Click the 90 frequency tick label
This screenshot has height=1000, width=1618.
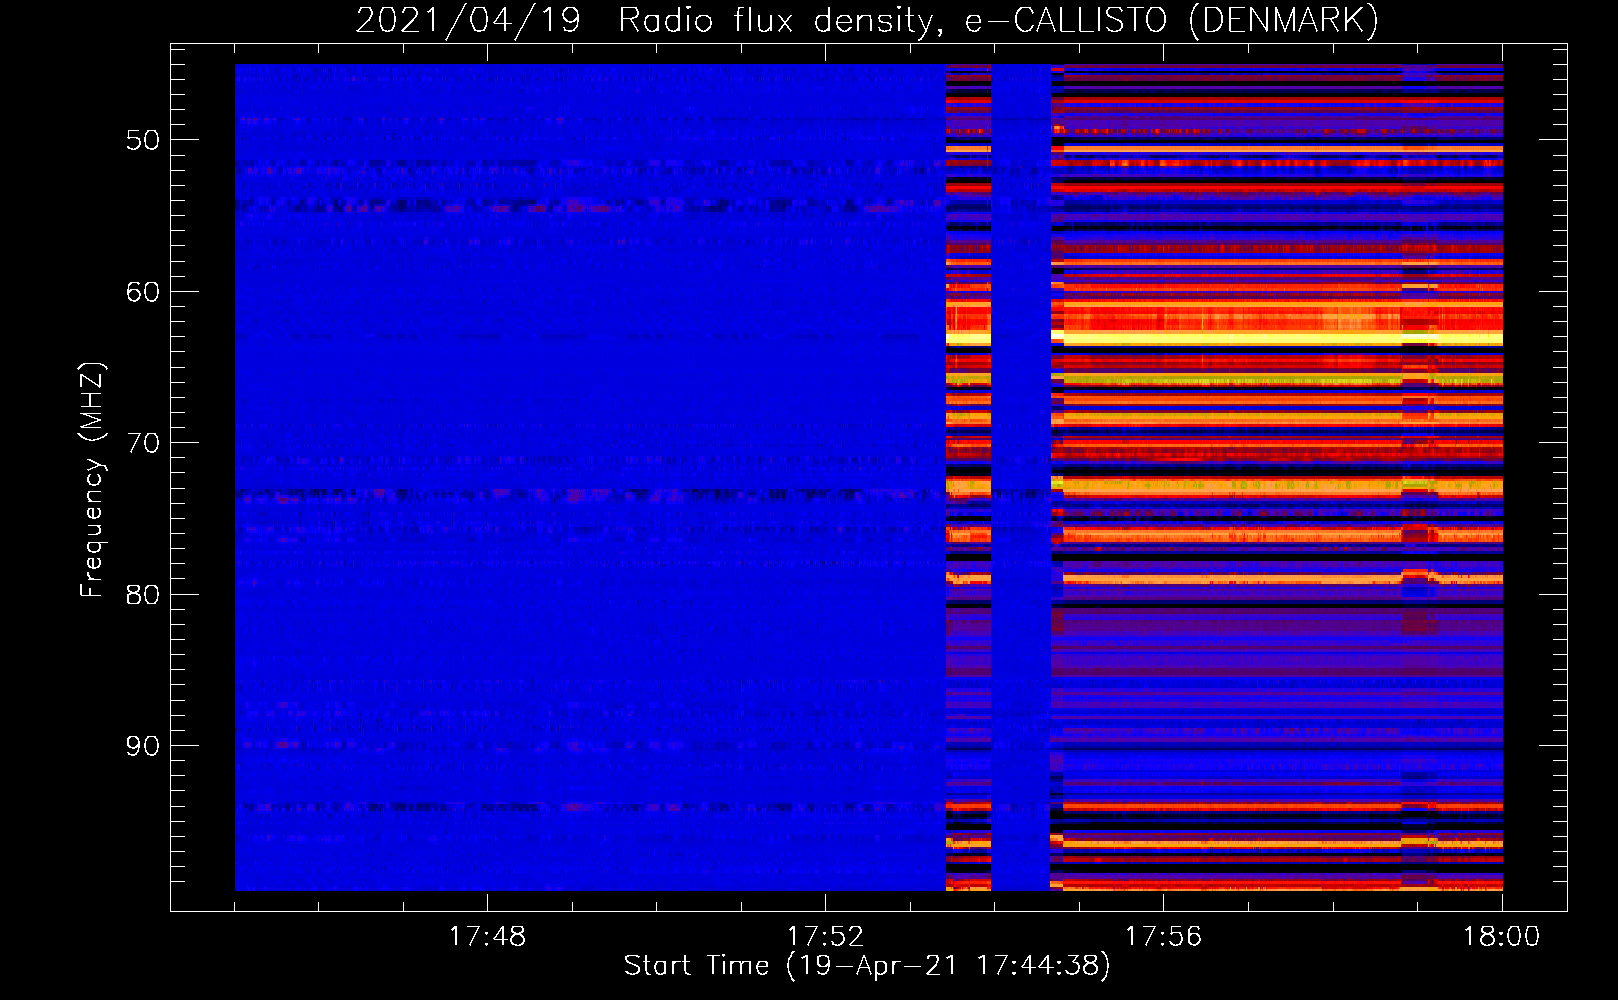click(x=143, y=746)
